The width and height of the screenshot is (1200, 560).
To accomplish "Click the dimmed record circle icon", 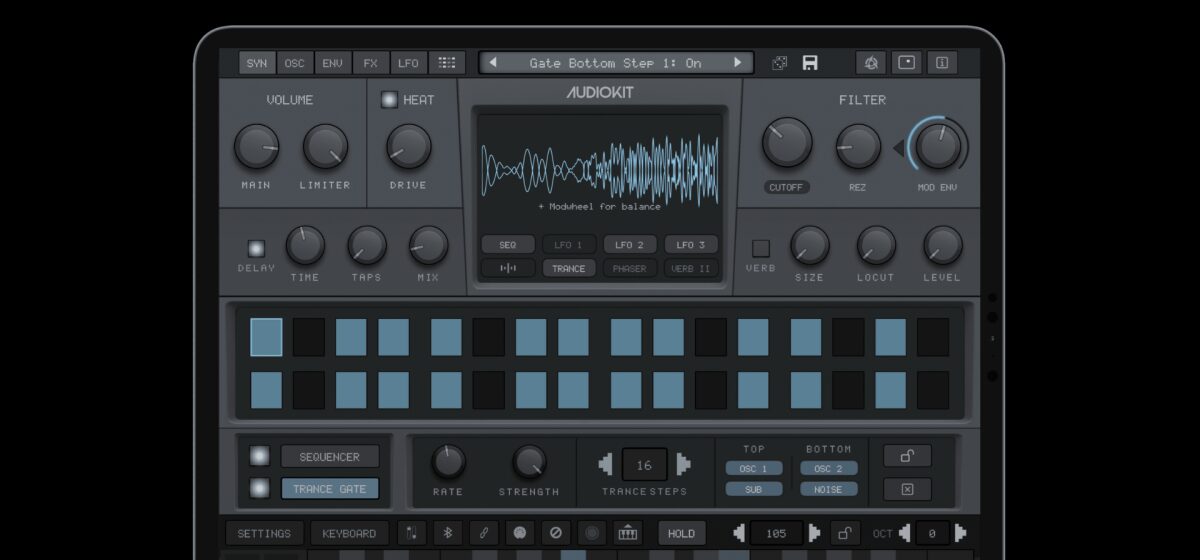I will pos(591,533).
